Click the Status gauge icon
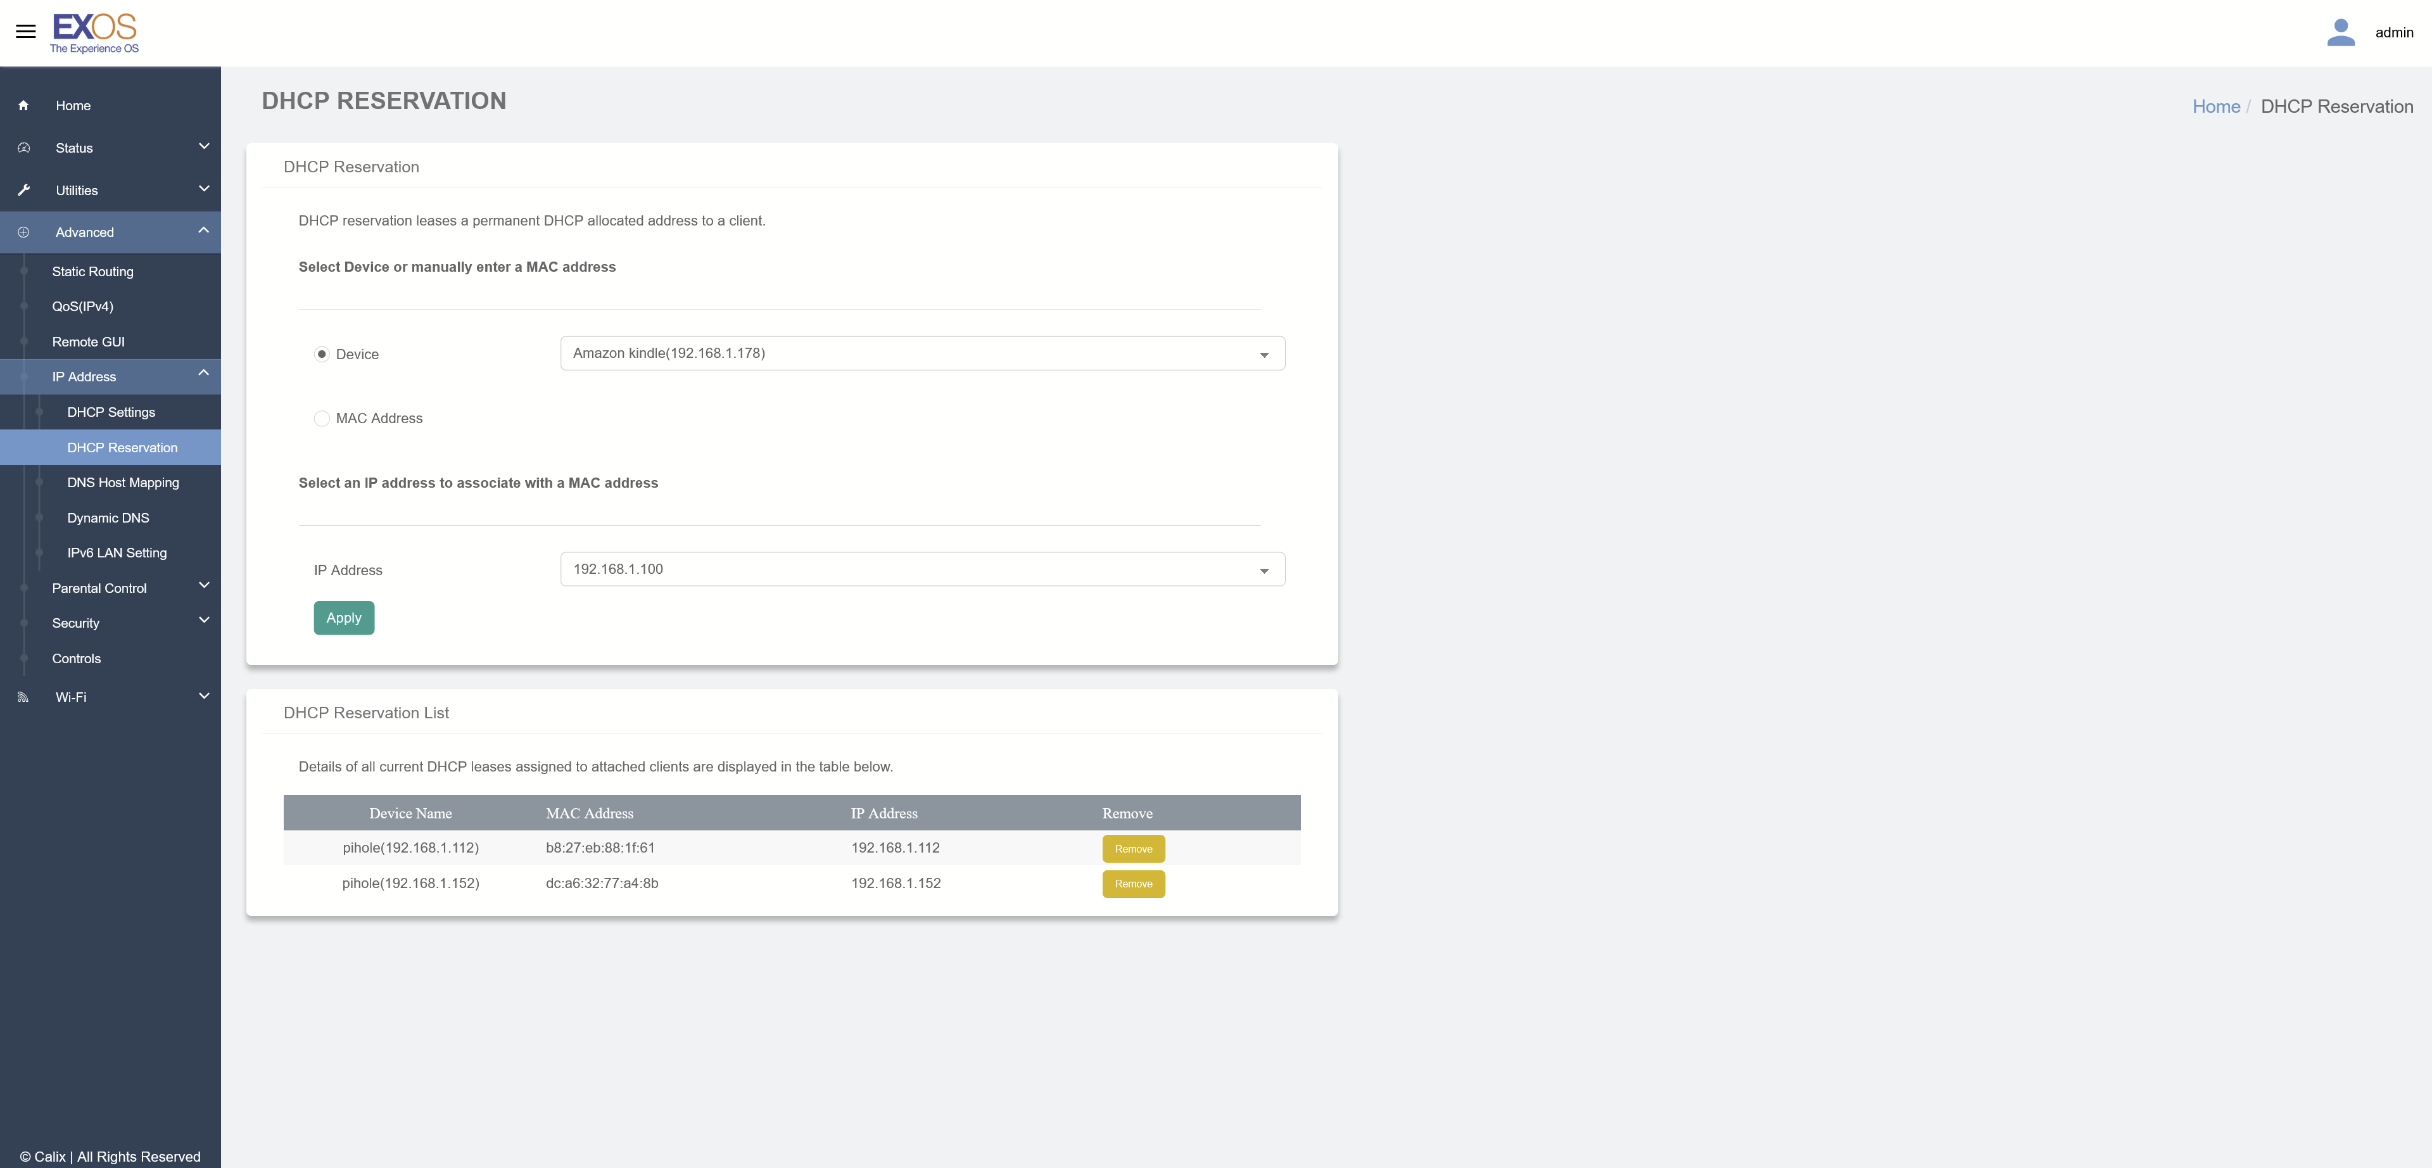 24,148
